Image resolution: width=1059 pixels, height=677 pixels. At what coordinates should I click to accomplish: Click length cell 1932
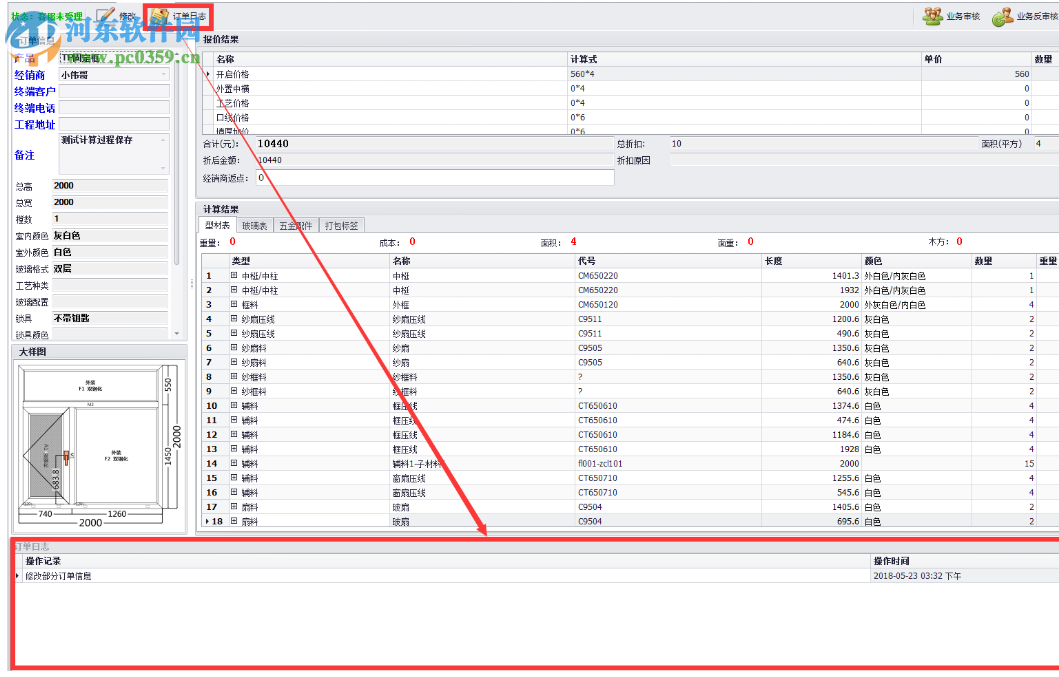coord(811,290)
